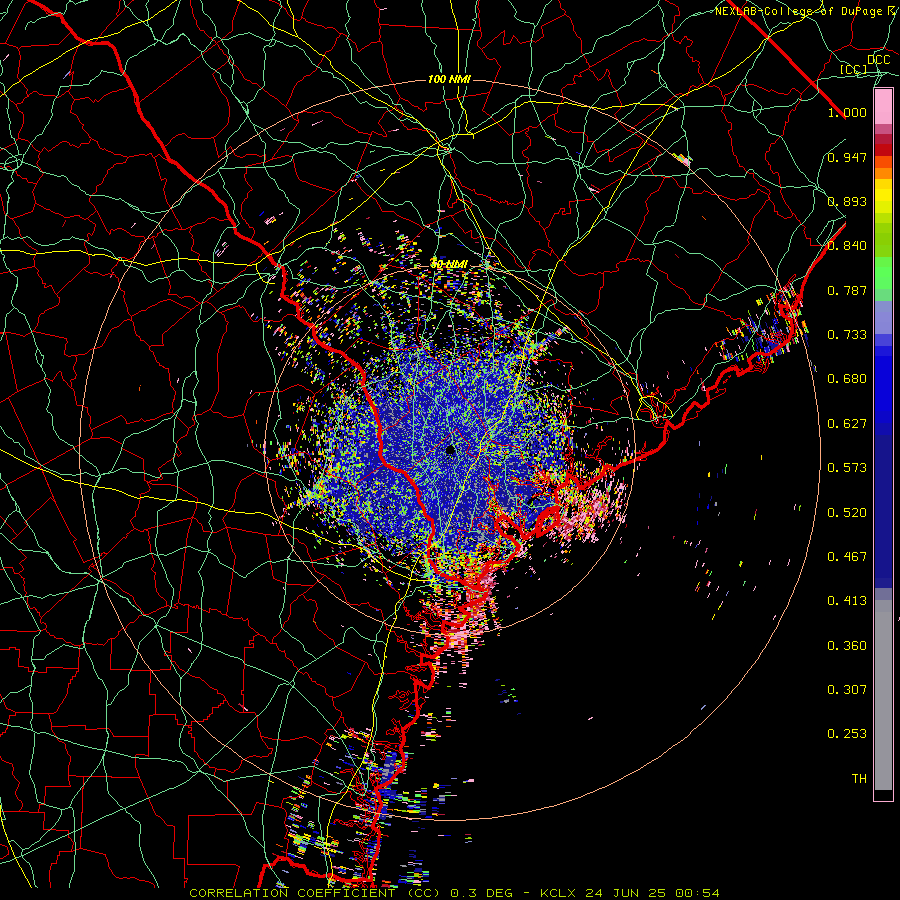Click the 100 NMI range ring label
This screenshot has width=900, height=900.
(x=449, y=79)
